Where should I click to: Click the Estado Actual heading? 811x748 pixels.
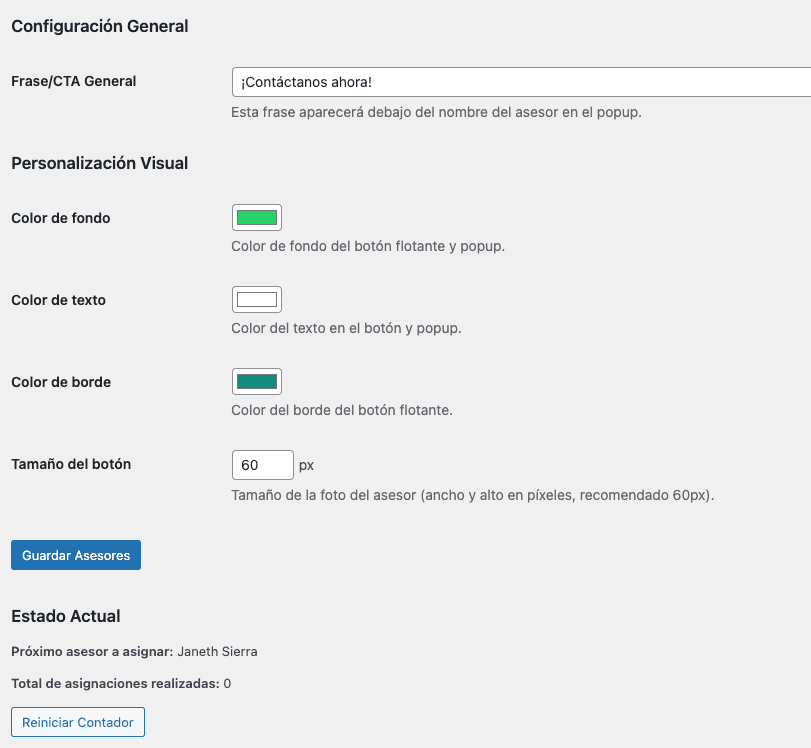(66, 616)
